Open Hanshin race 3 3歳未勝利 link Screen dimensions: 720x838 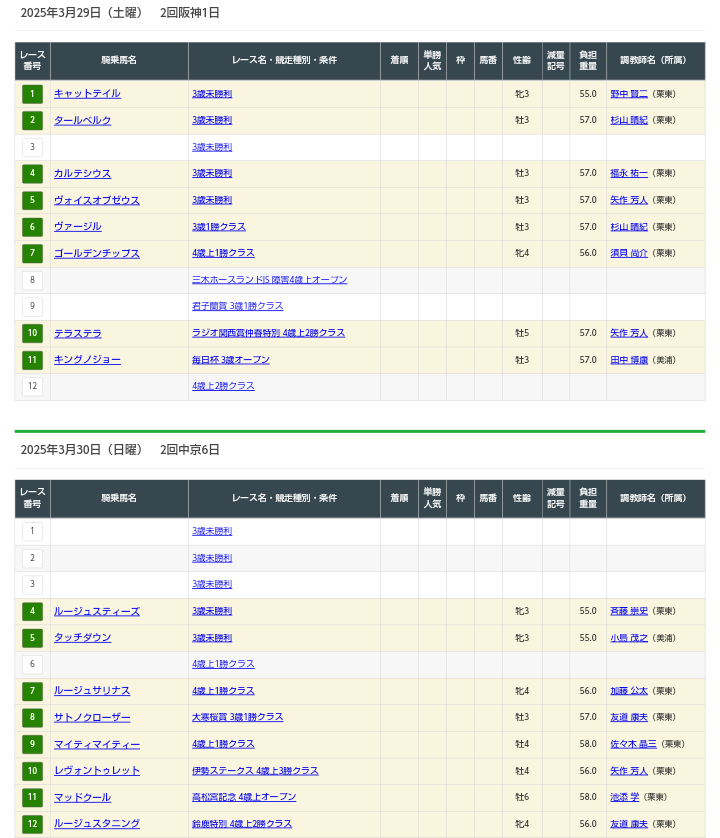click(x=212, y=147)
